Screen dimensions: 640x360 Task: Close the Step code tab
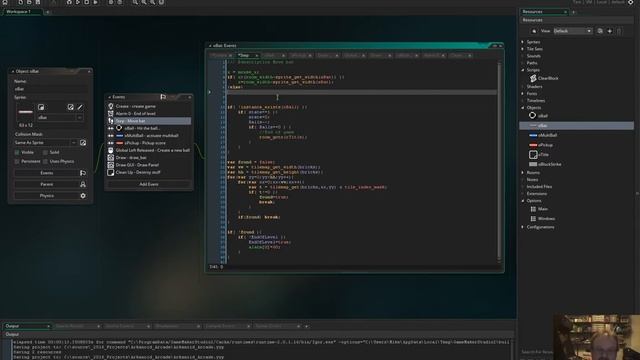pos(256,56)
